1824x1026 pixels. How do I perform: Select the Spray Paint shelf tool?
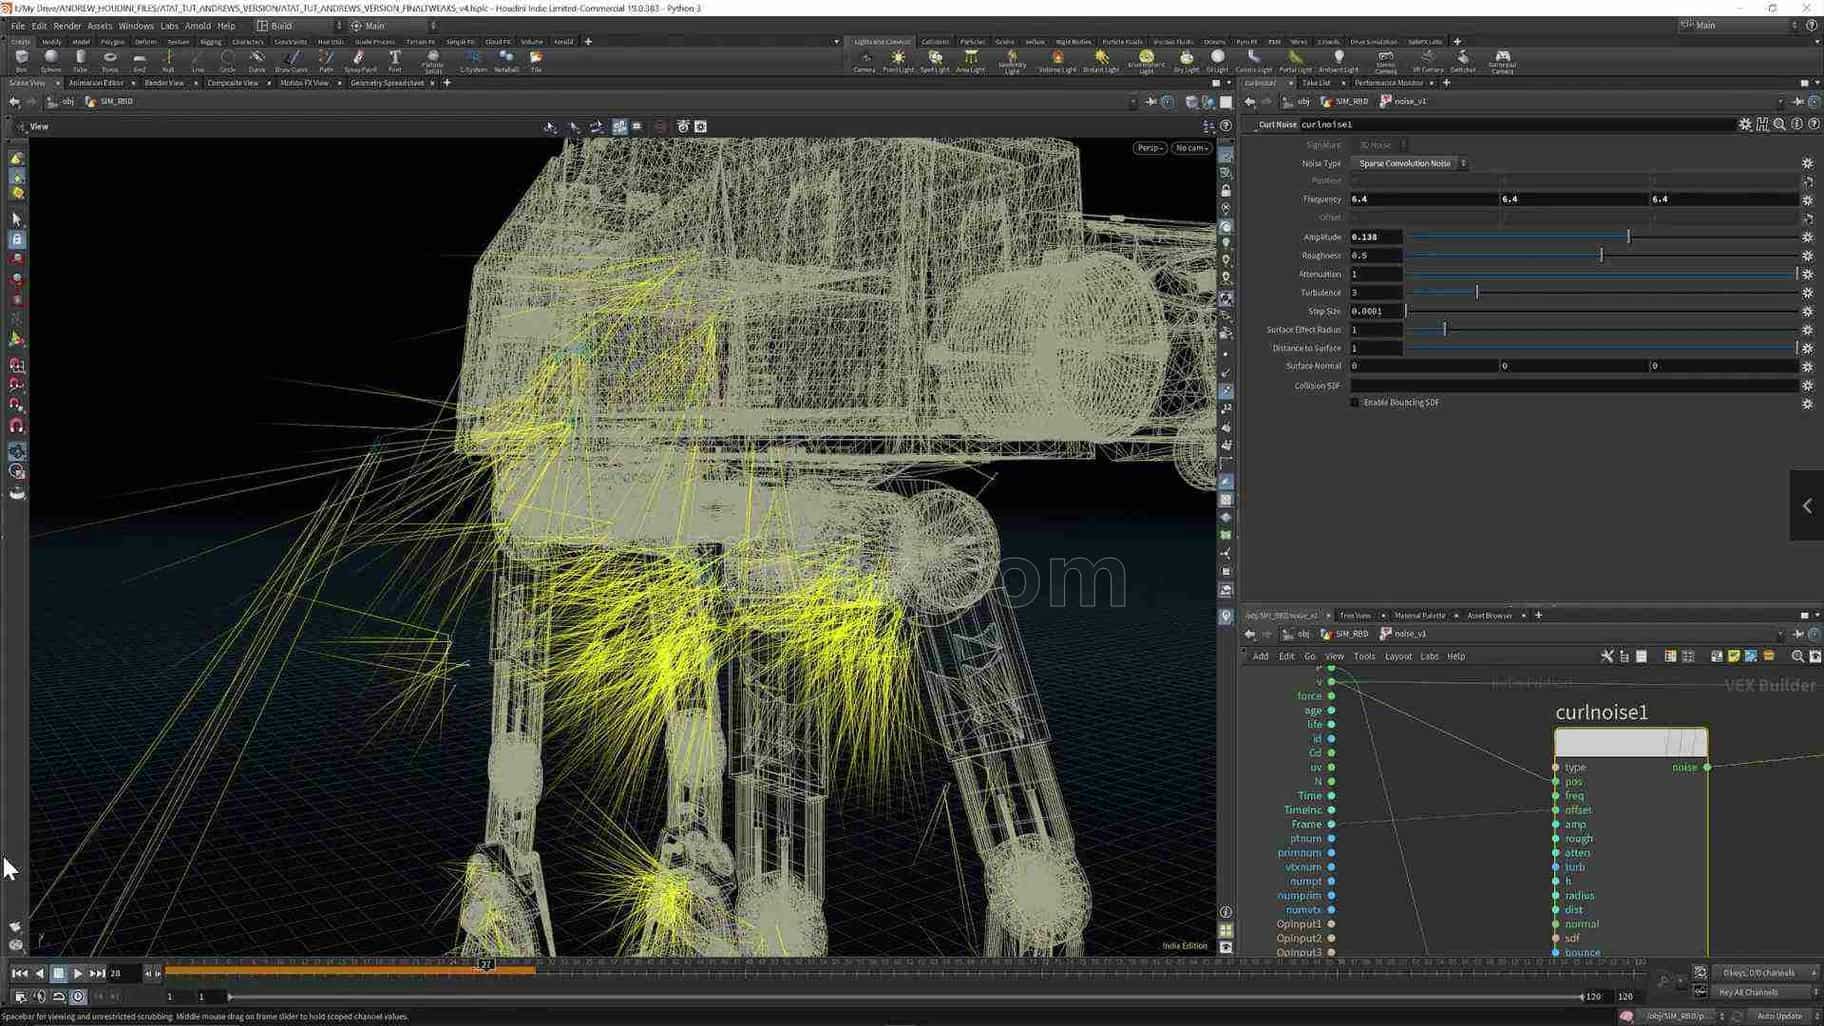pyautogui.click(x=360, y=61)
